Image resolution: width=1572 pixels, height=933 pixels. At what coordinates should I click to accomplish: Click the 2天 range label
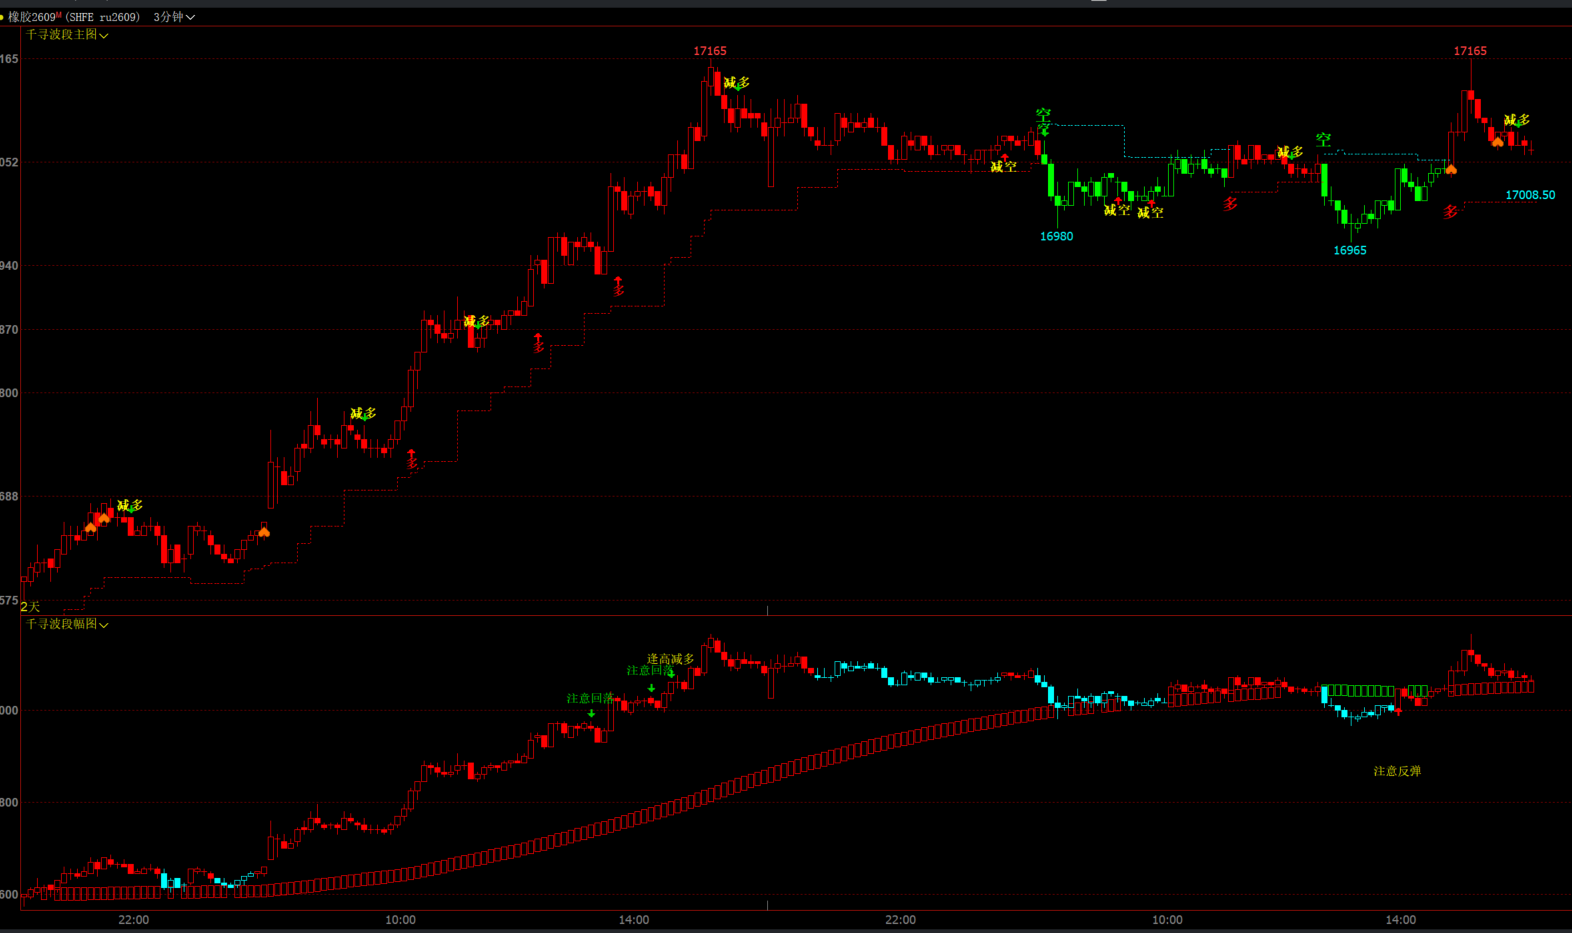(30, 607)
